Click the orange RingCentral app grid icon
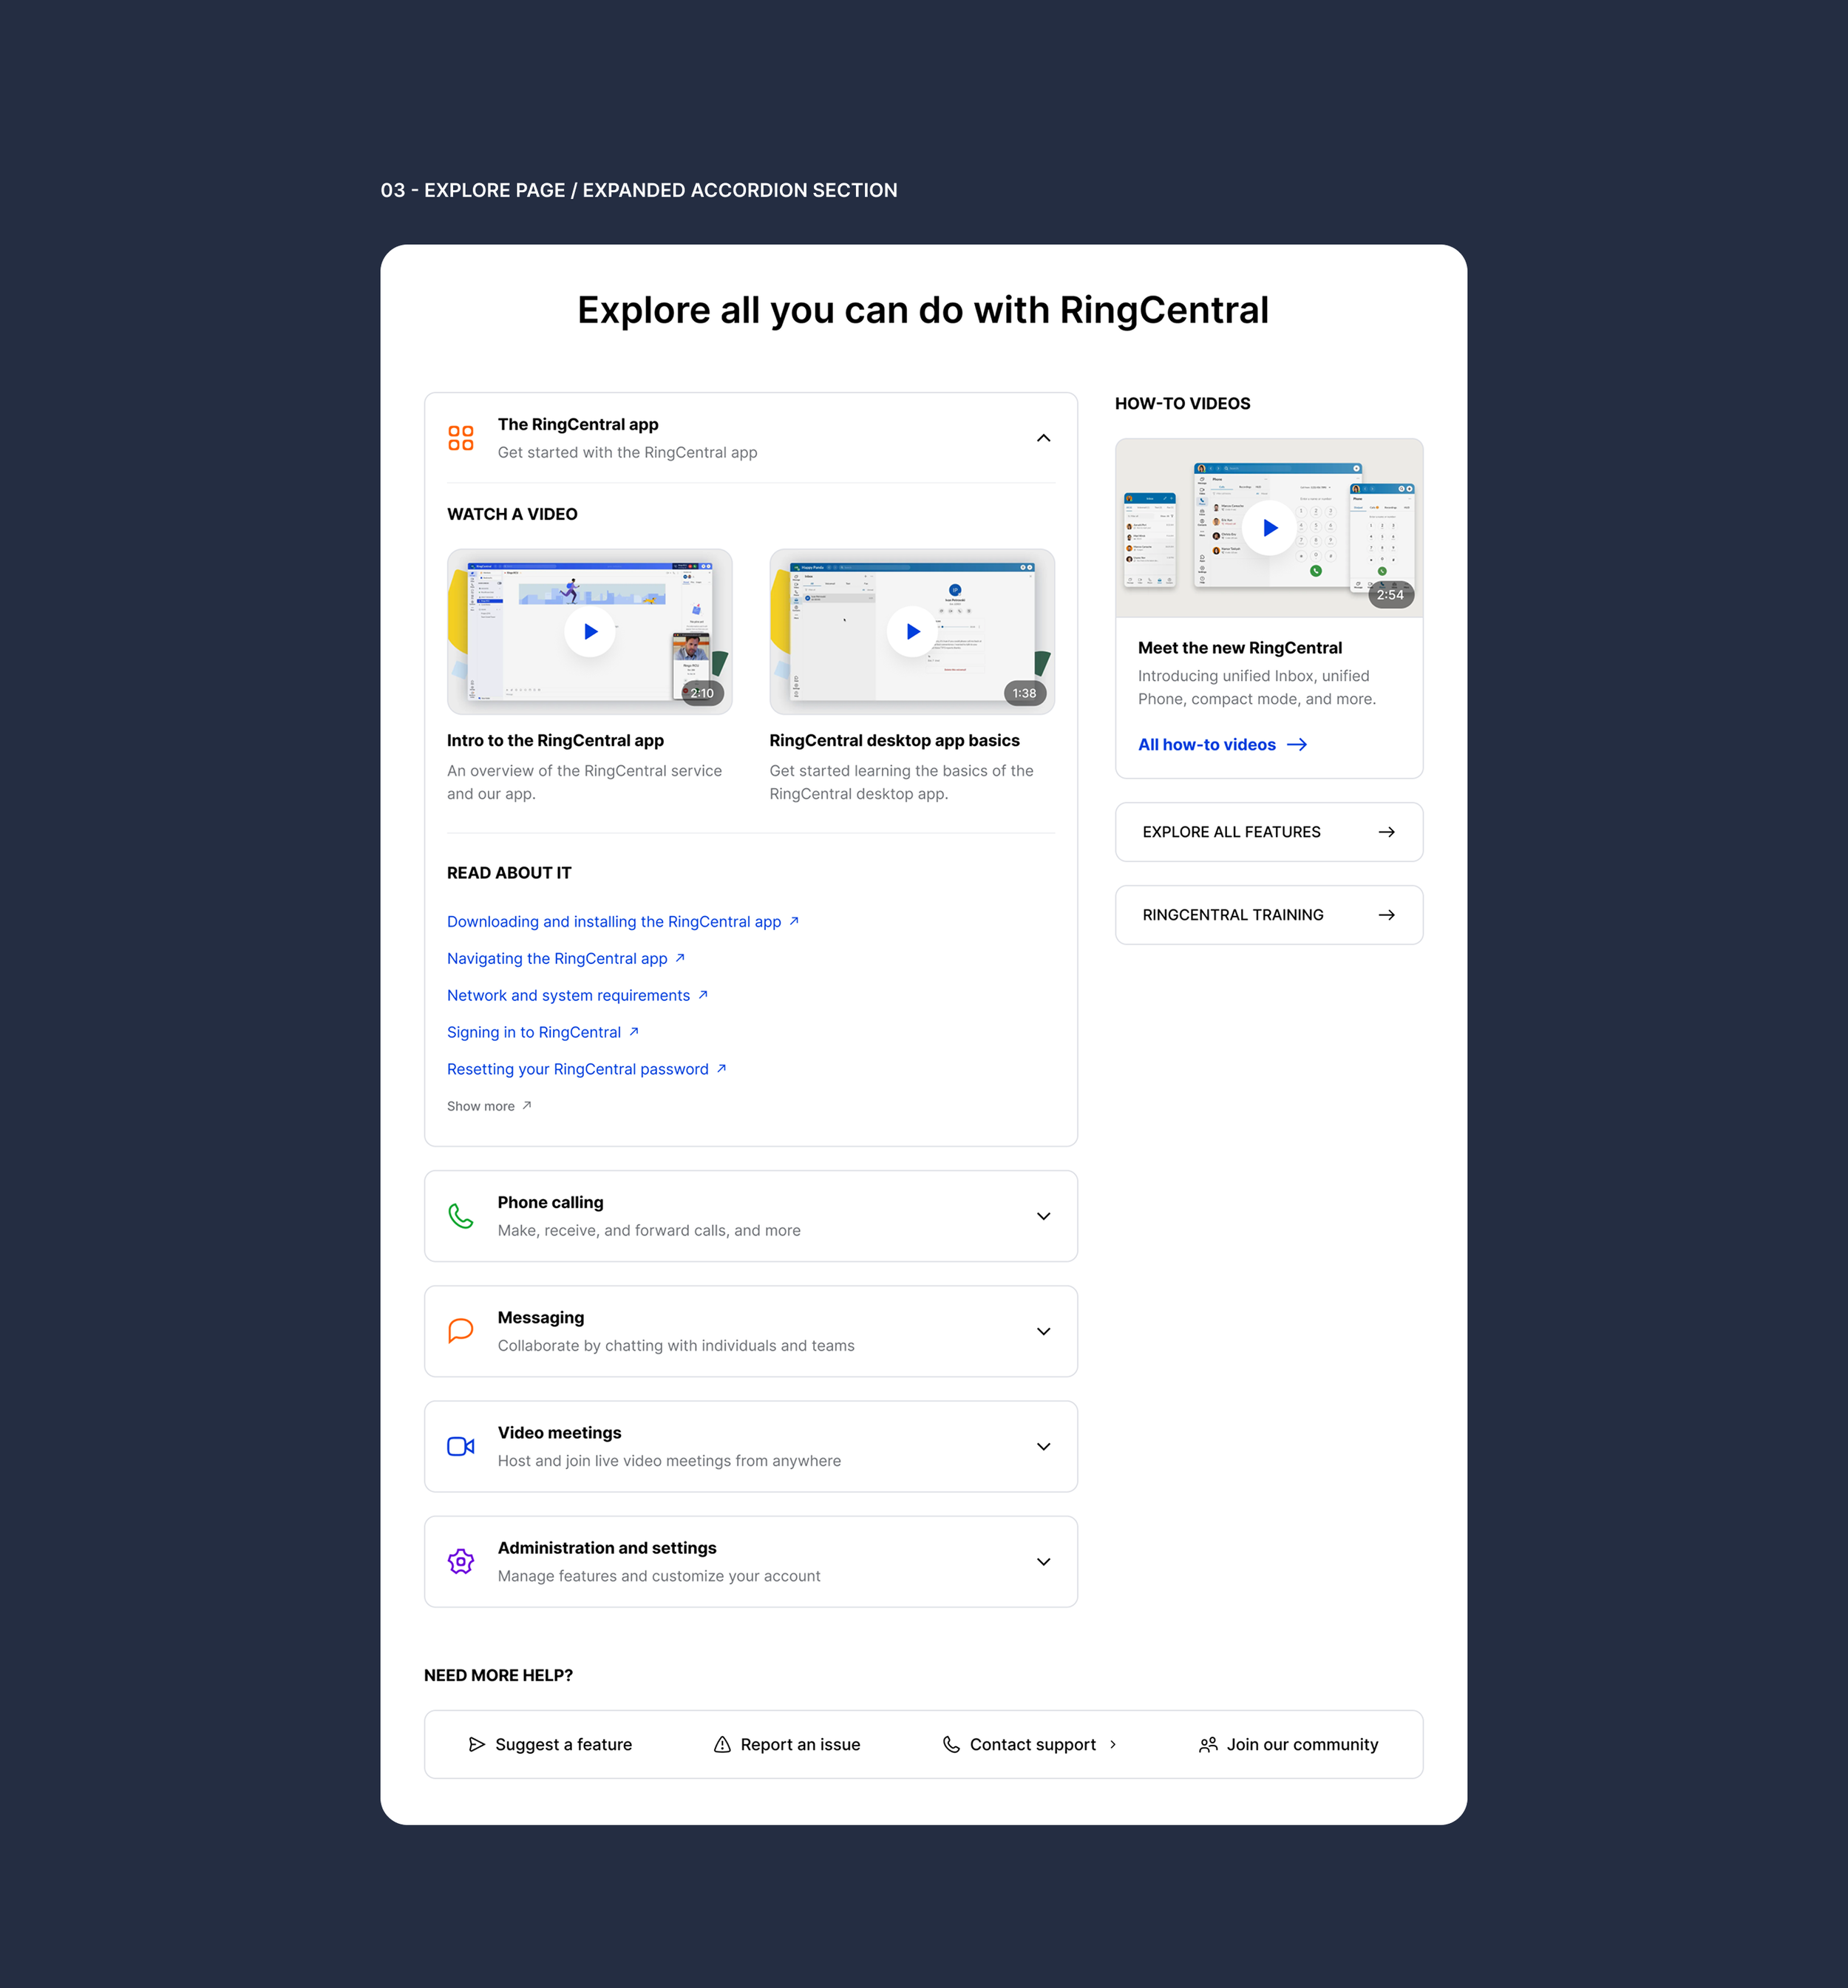 coord(461,438)
